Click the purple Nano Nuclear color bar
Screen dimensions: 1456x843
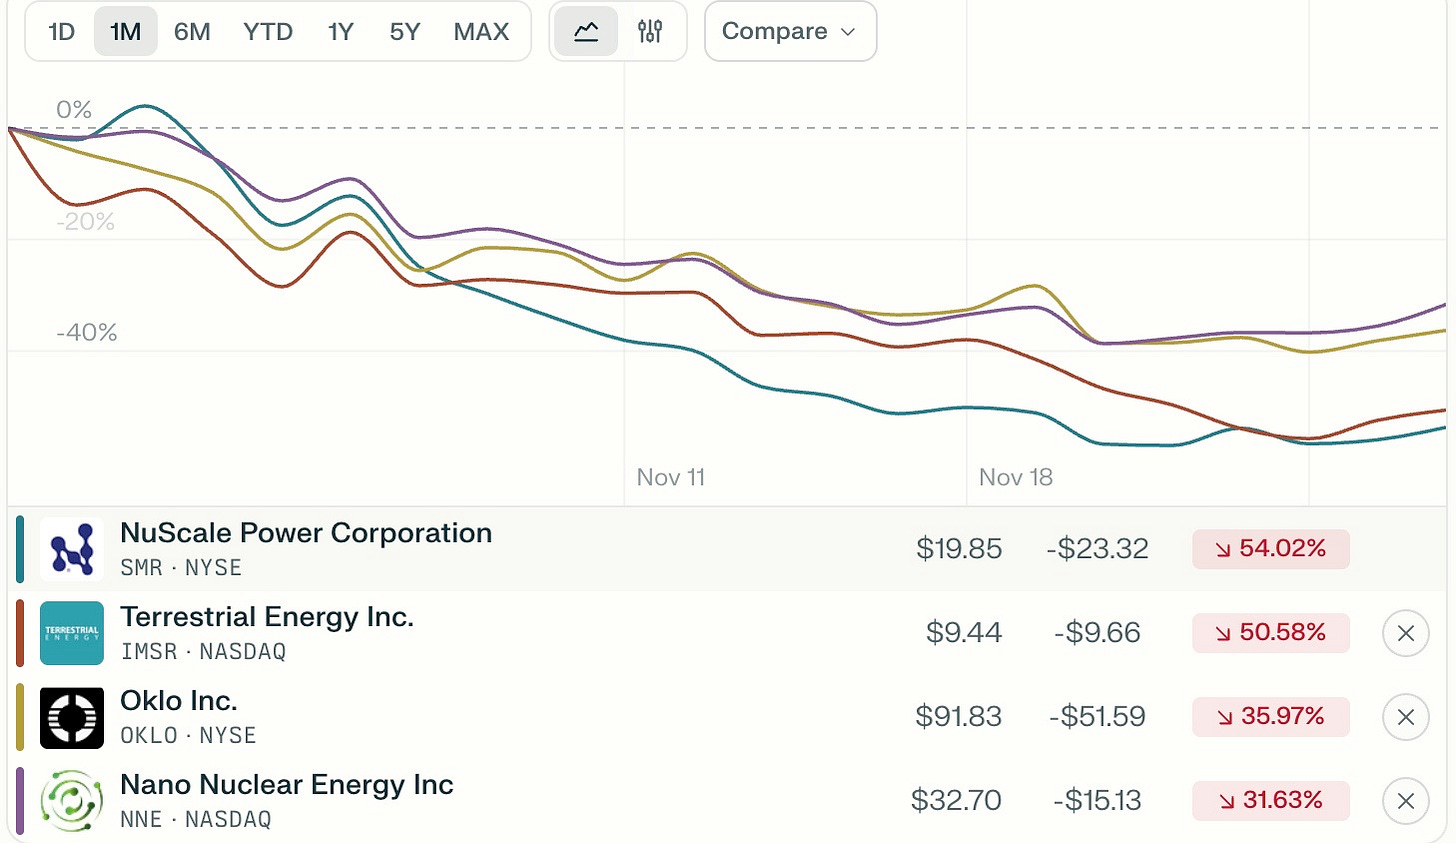(20, 801)
